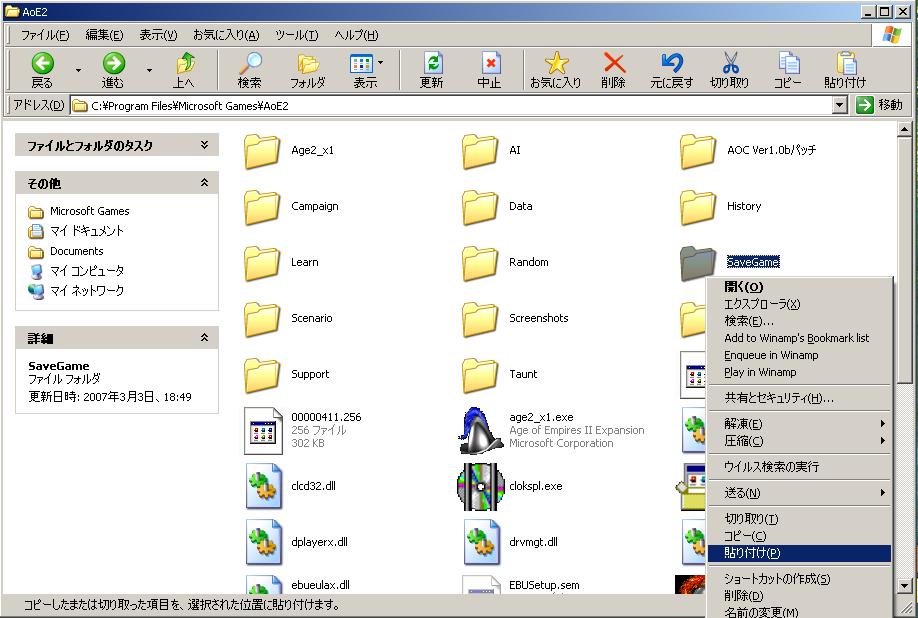Select the Screenshots folder icon
The width and height of the screenshot is (918, 618).
coord(479,320)
